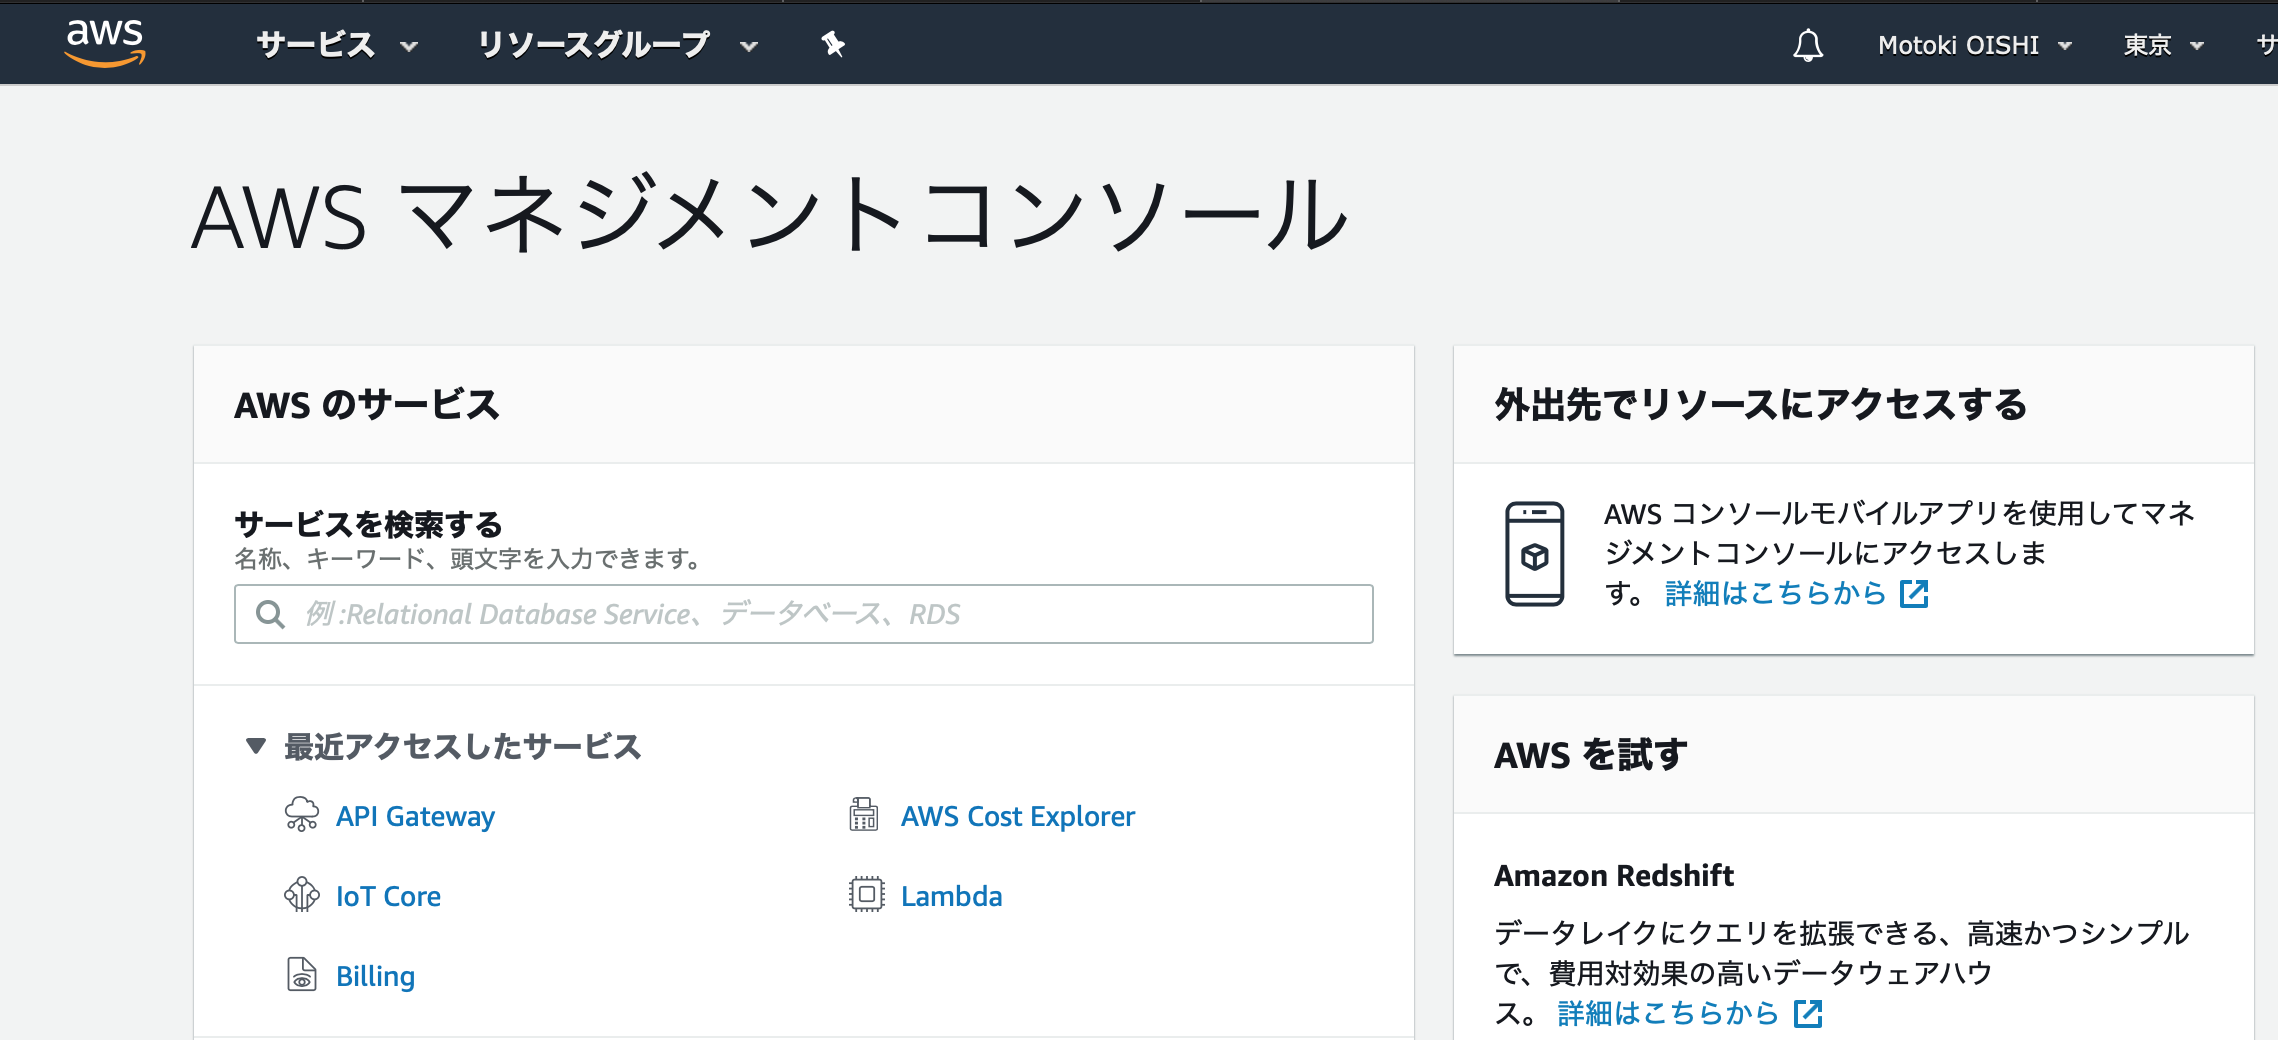Click the mobile phone app icon

point(1535,554)
